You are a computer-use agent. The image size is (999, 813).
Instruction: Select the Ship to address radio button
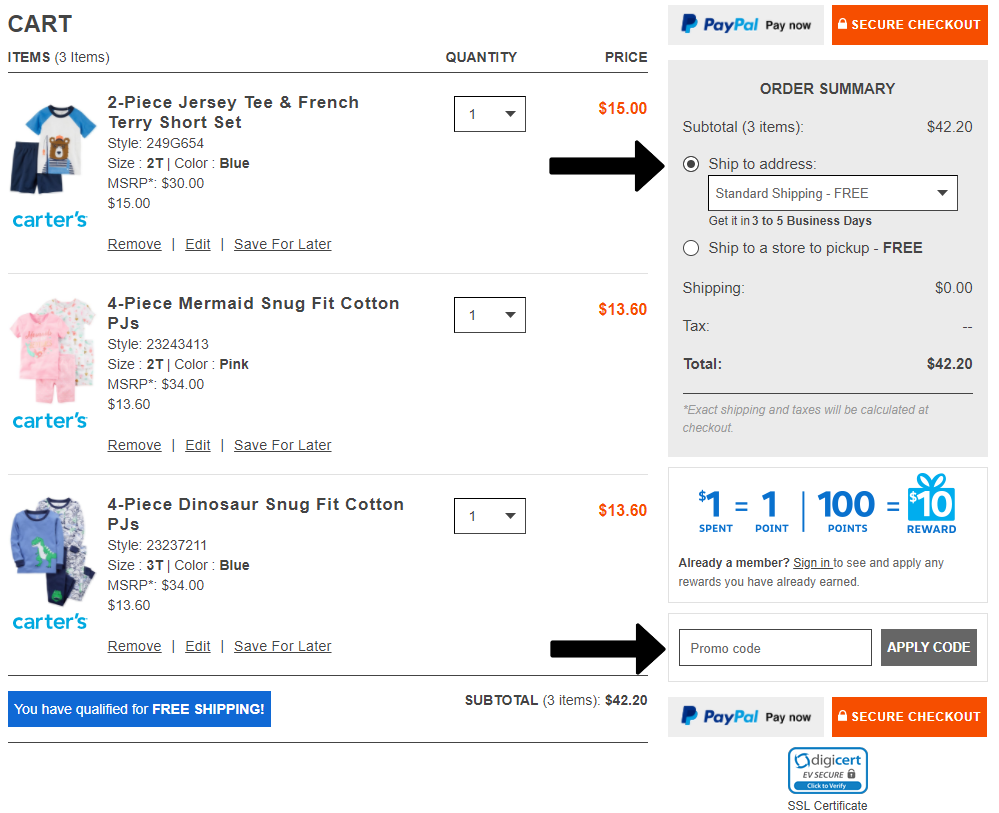tap(691, 164)
